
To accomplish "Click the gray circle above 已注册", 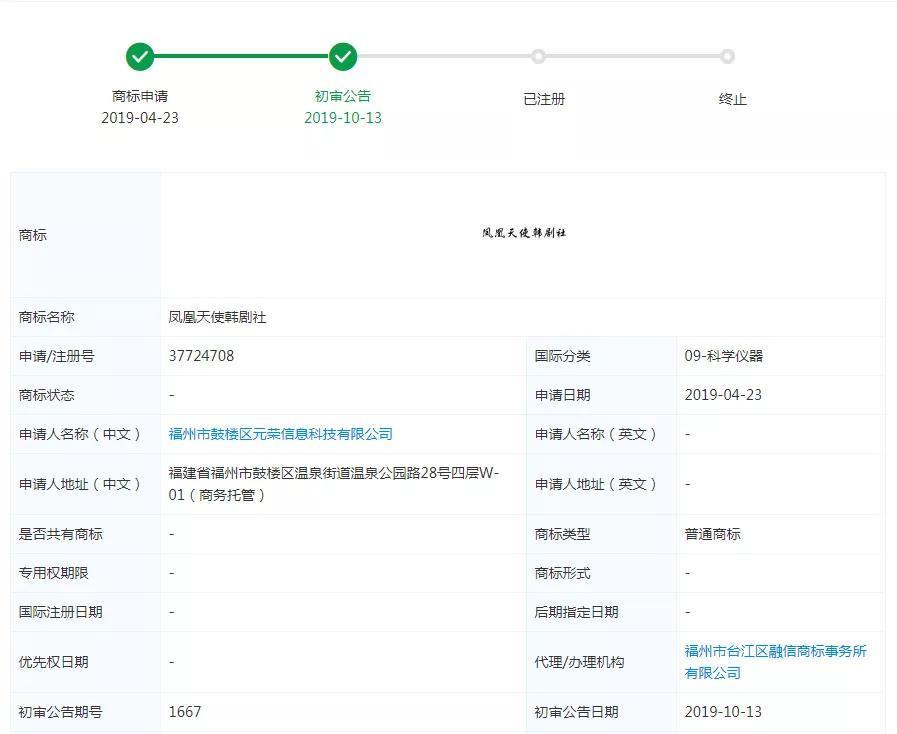I will [x=538, y=57].
